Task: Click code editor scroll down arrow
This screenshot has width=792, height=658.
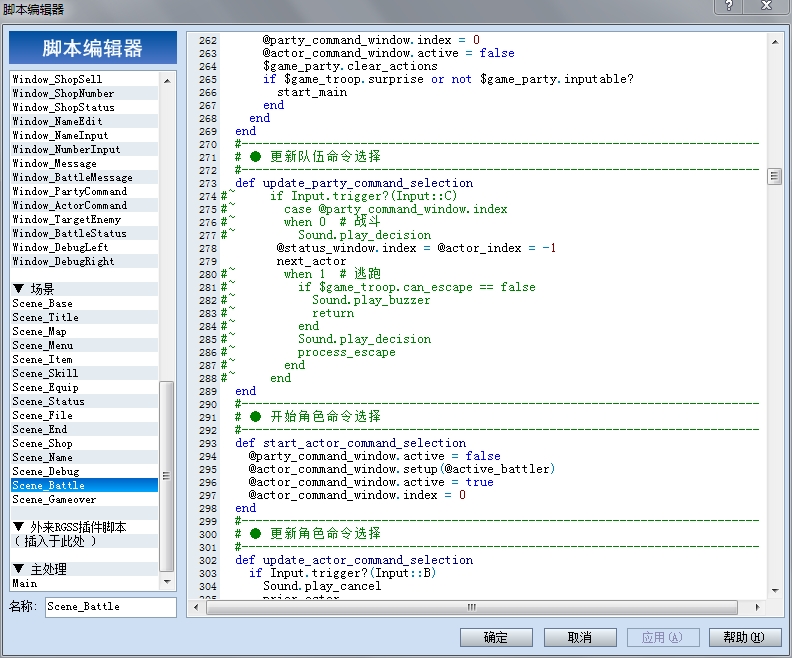Action: [x=775, y=590]
